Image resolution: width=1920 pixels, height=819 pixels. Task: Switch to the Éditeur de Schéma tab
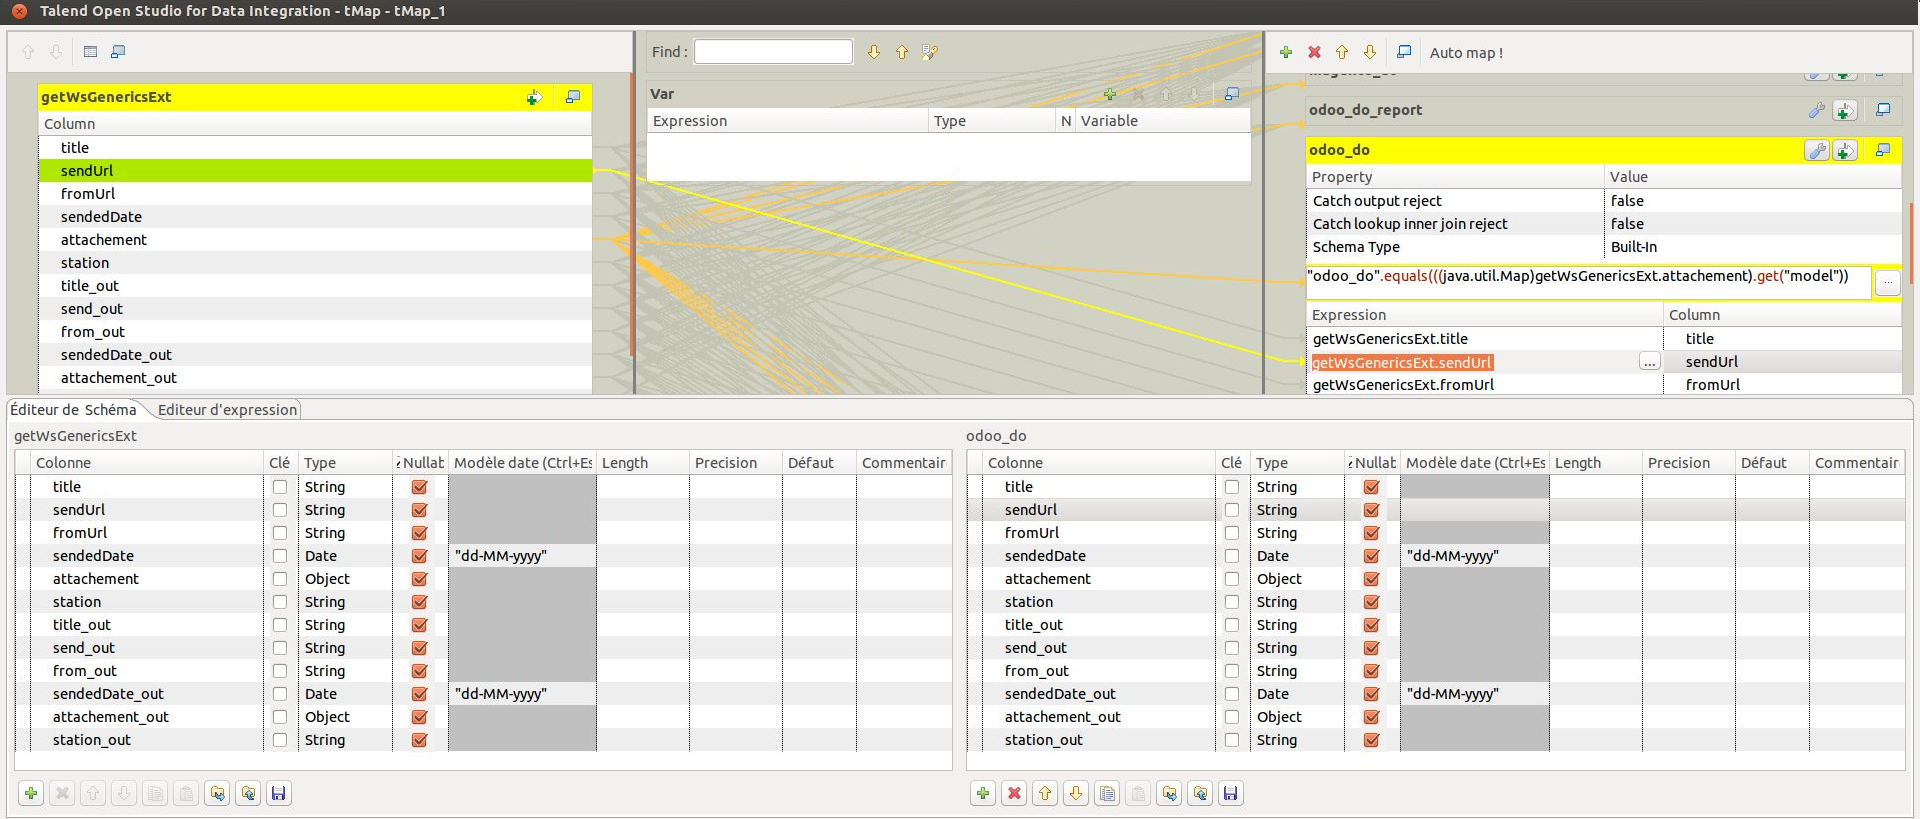pos(73,410)
